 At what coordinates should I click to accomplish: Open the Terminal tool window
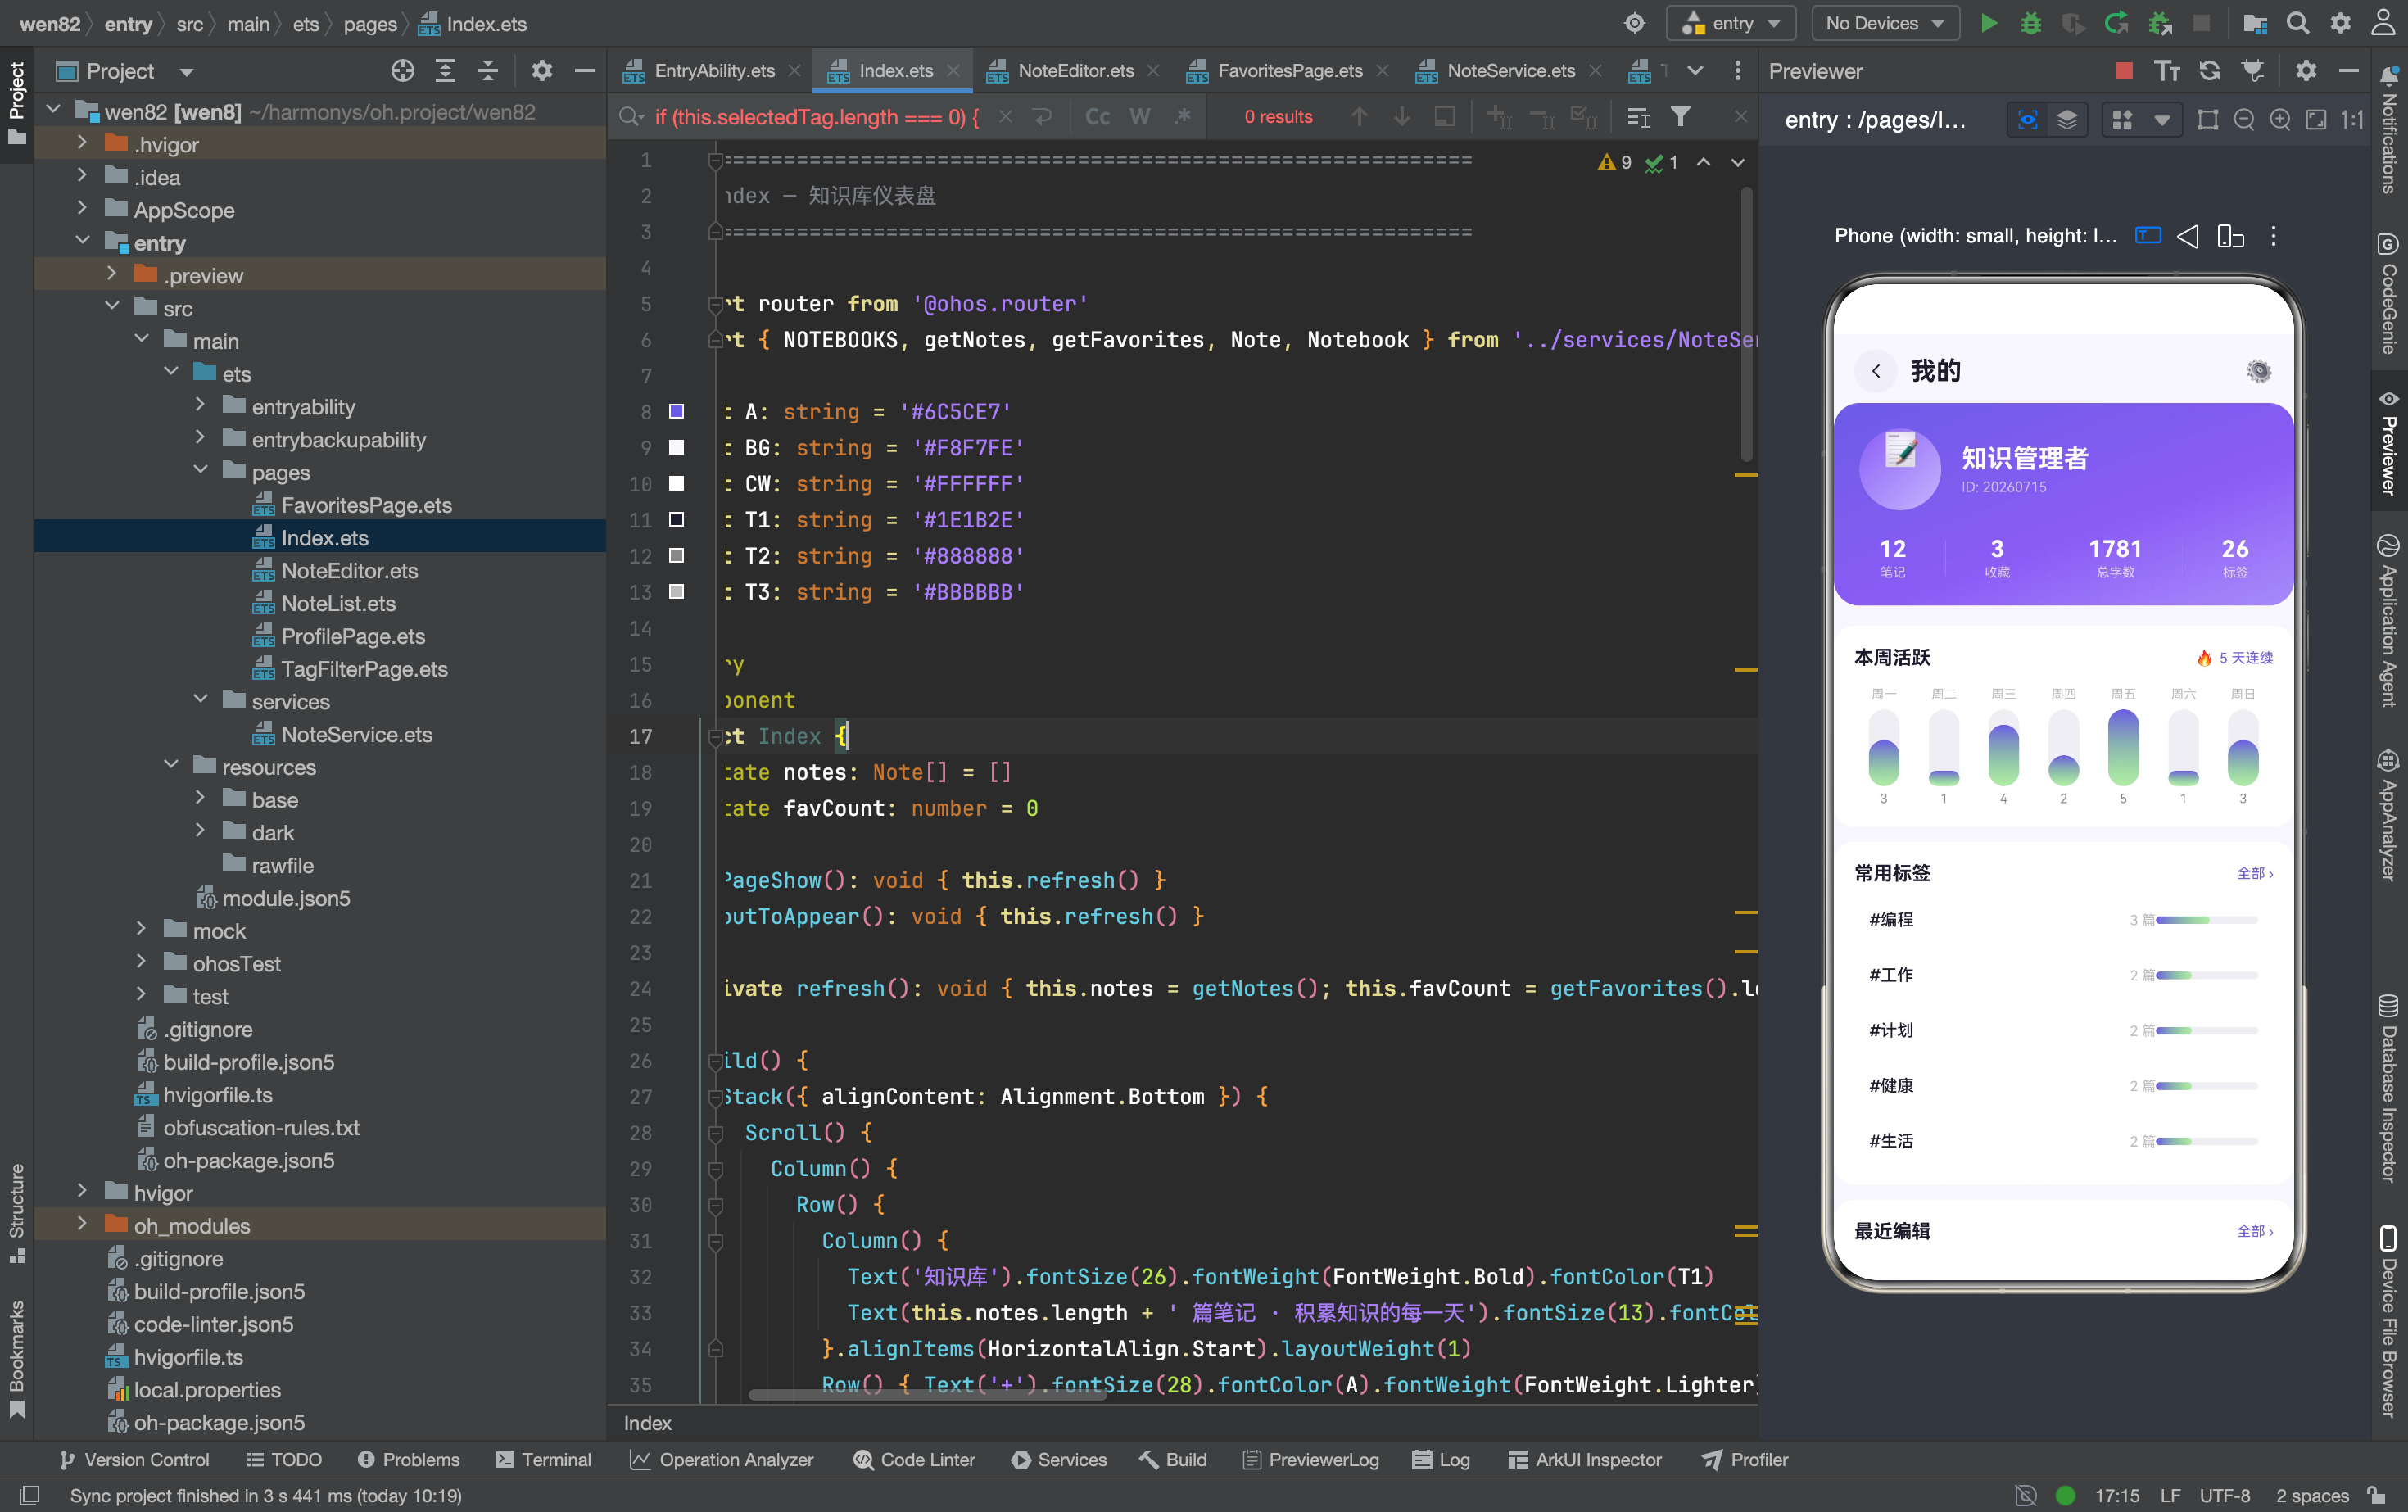coord(544,1460)
